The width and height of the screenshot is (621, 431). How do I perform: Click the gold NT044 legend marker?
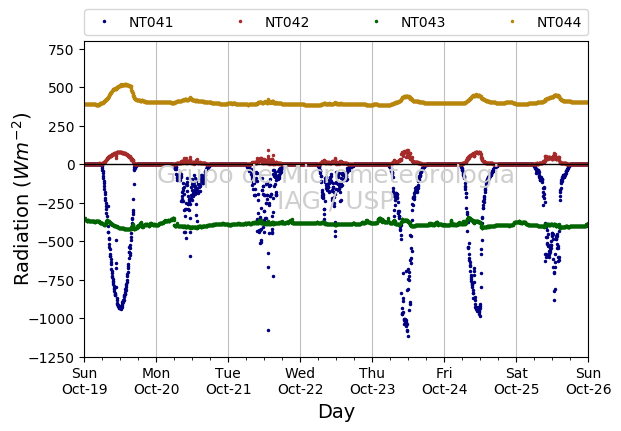pos(512,22)
